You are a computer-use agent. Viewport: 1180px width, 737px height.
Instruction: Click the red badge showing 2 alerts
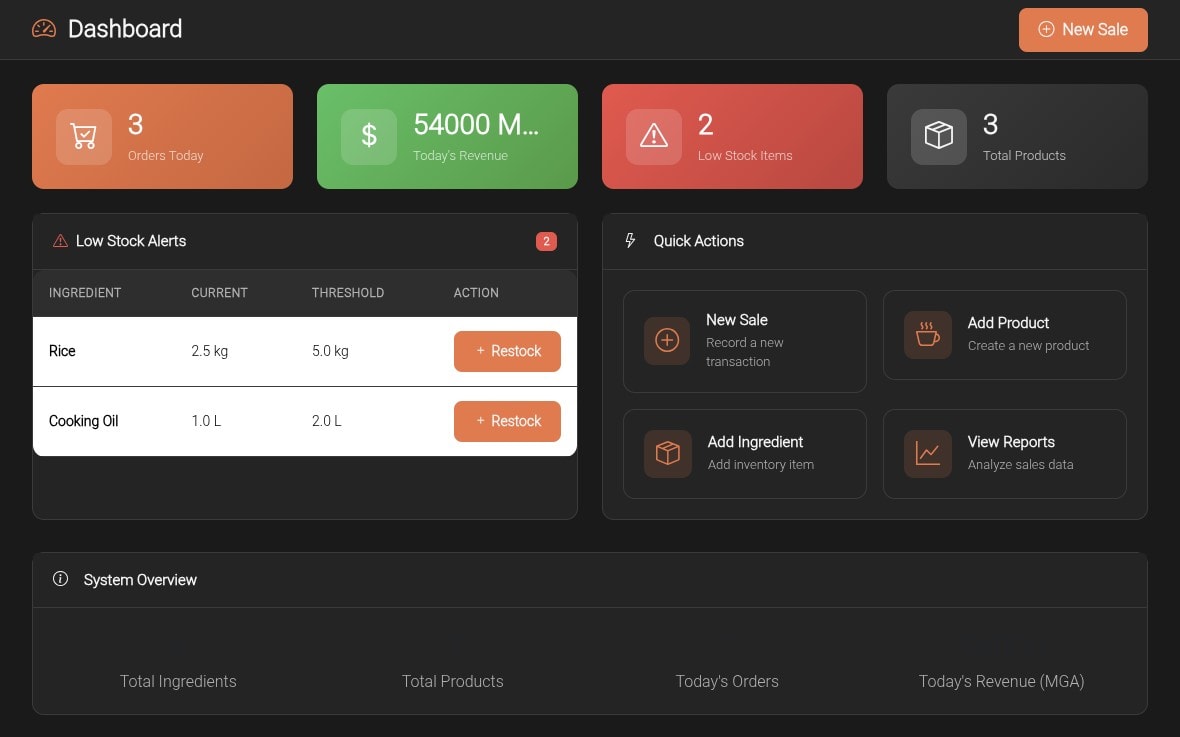[x=546, y=241]
